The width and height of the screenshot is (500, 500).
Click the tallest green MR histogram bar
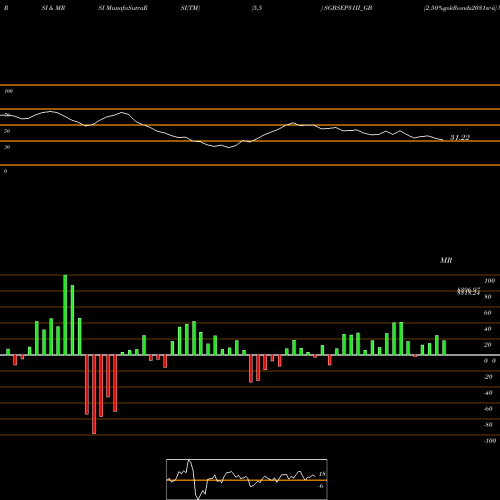[x=65, y=315]
